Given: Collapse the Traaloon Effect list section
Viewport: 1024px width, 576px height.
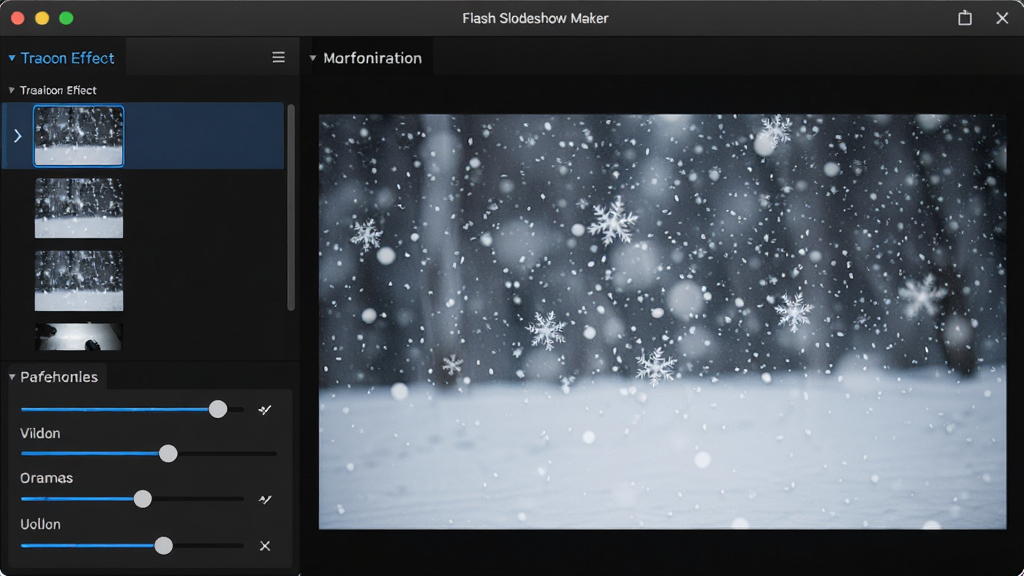Looking at the screenshot, I should [x=11, y=90].
